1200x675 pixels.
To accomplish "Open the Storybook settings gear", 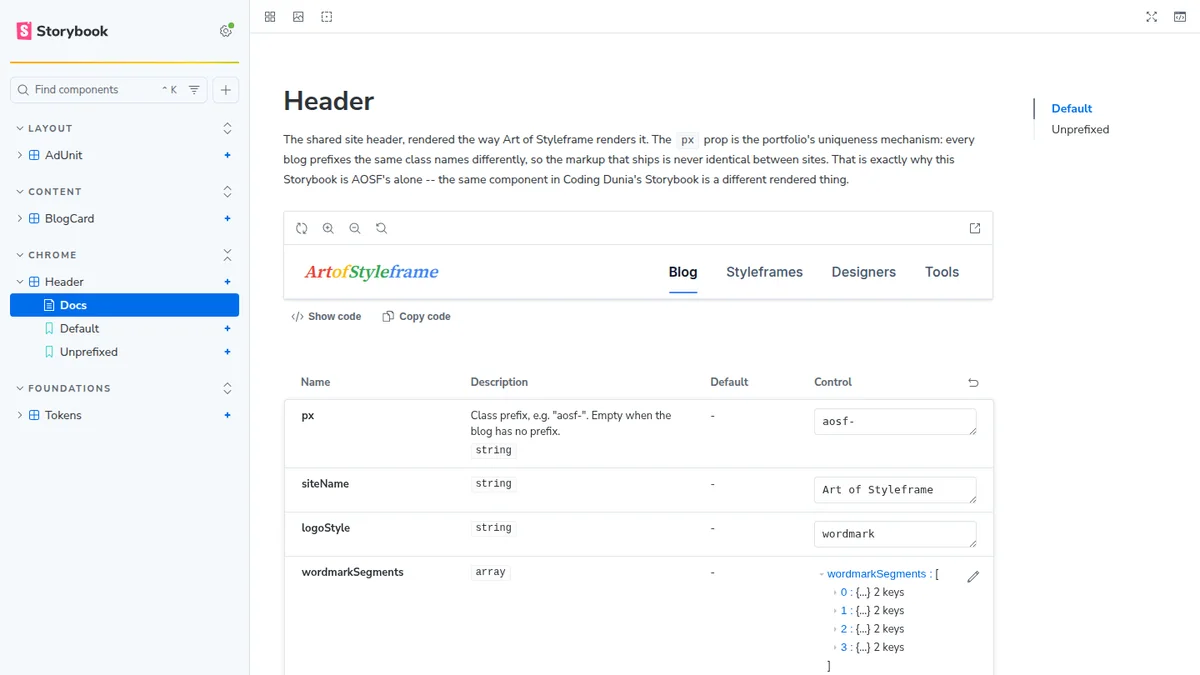I will click(226, 31).
